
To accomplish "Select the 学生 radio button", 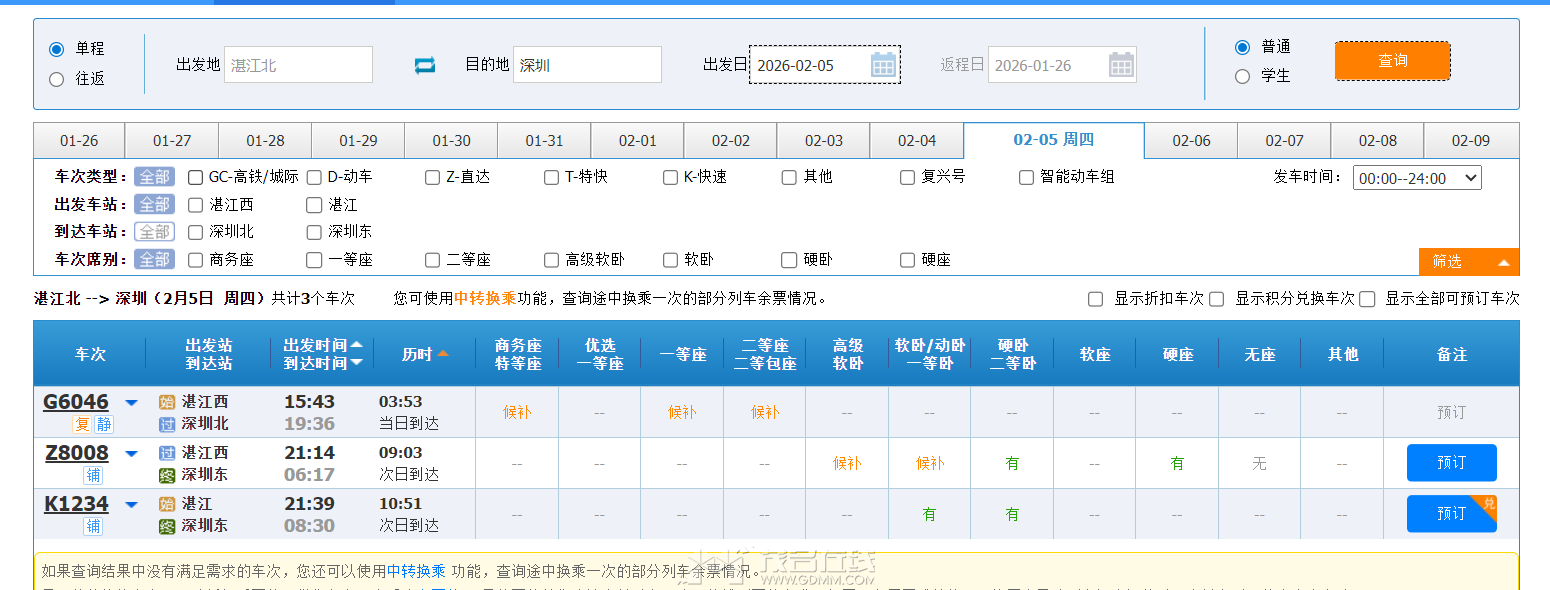I will click(1242, 75).
